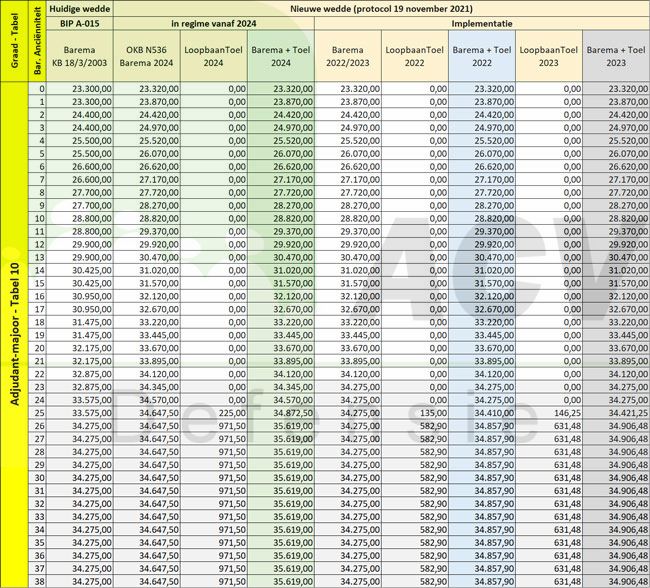Viewport: 650px width, 588px height.
Task: Click Barema 2022/2023 value 34.275,00 in row 23
Action: click(x=348, y=387)
